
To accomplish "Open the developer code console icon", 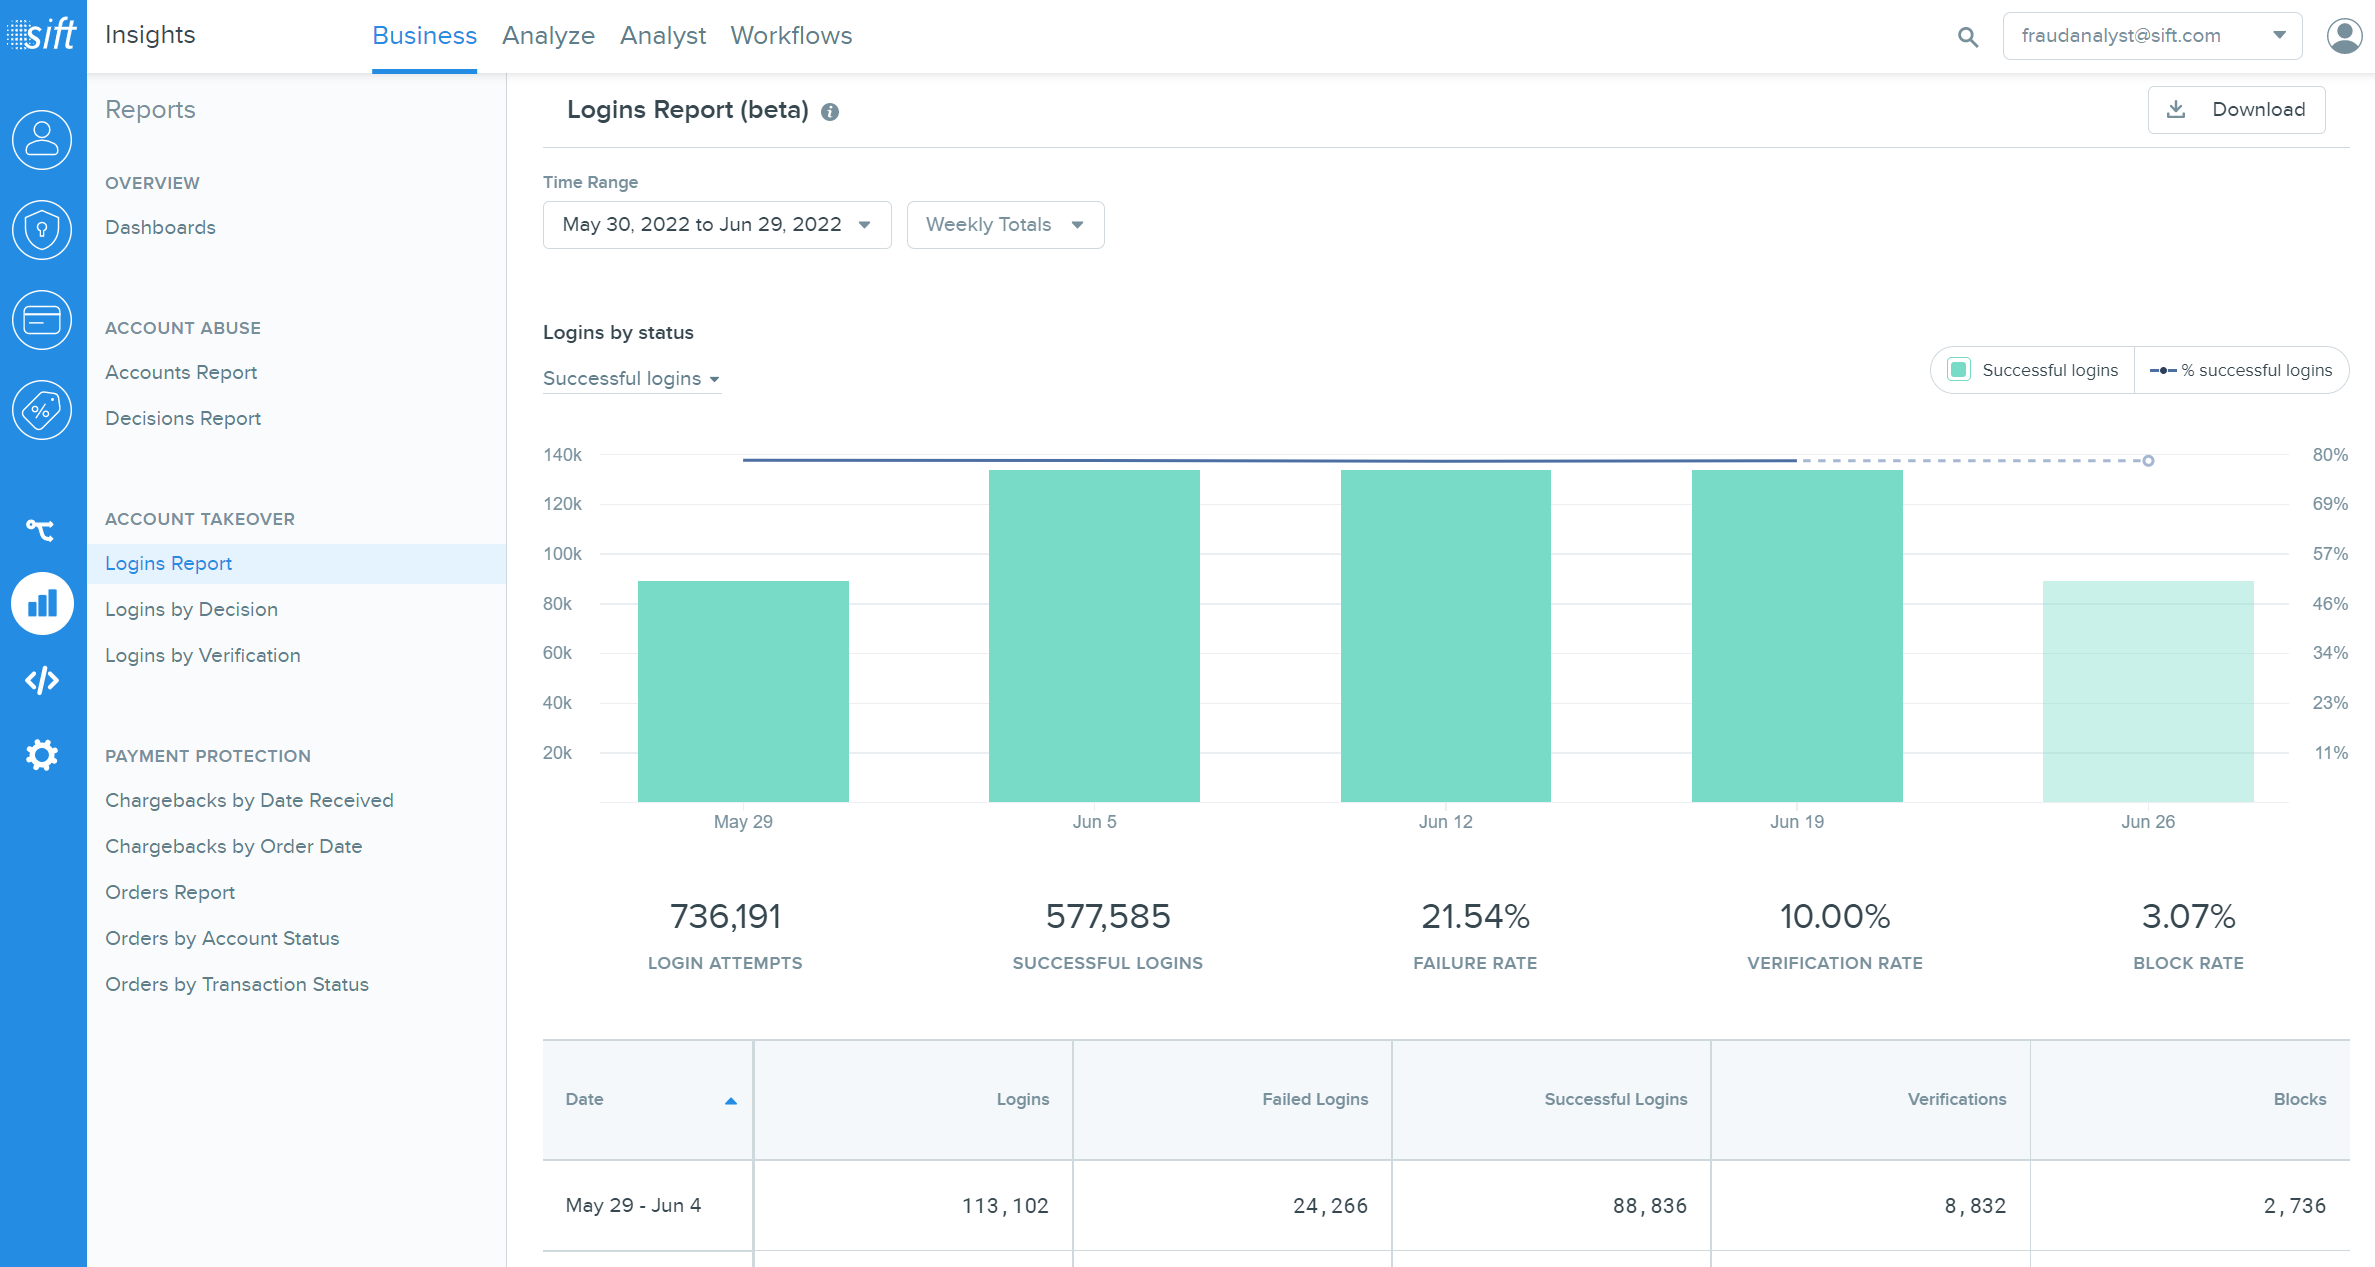I will tap(42, 681).
